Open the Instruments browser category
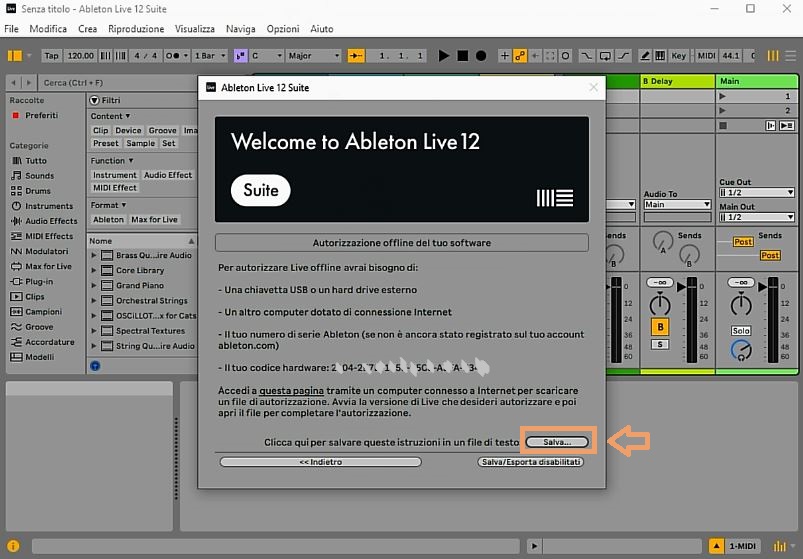The height and width of the screenshot is (559, 803). point(49,206)
